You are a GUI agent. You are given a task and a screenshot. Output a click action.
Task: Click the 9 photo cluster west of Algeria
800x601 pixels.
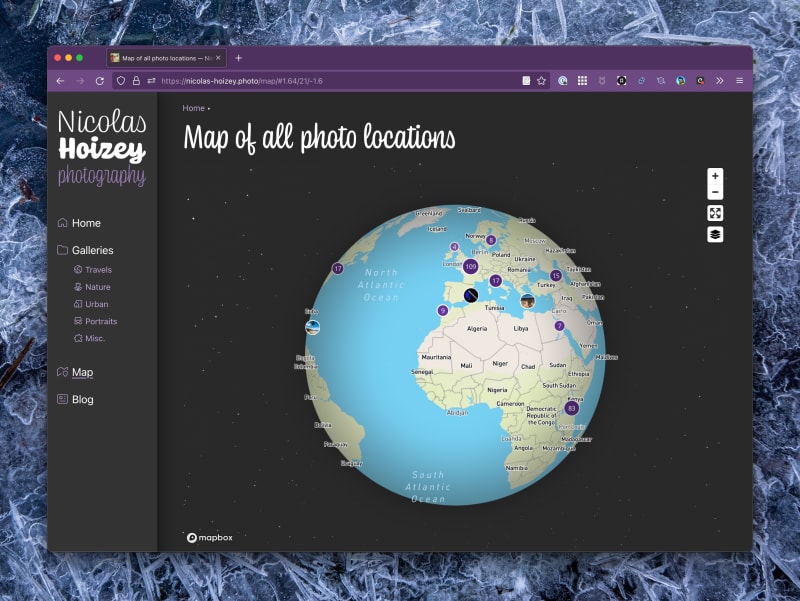[443, 310]
